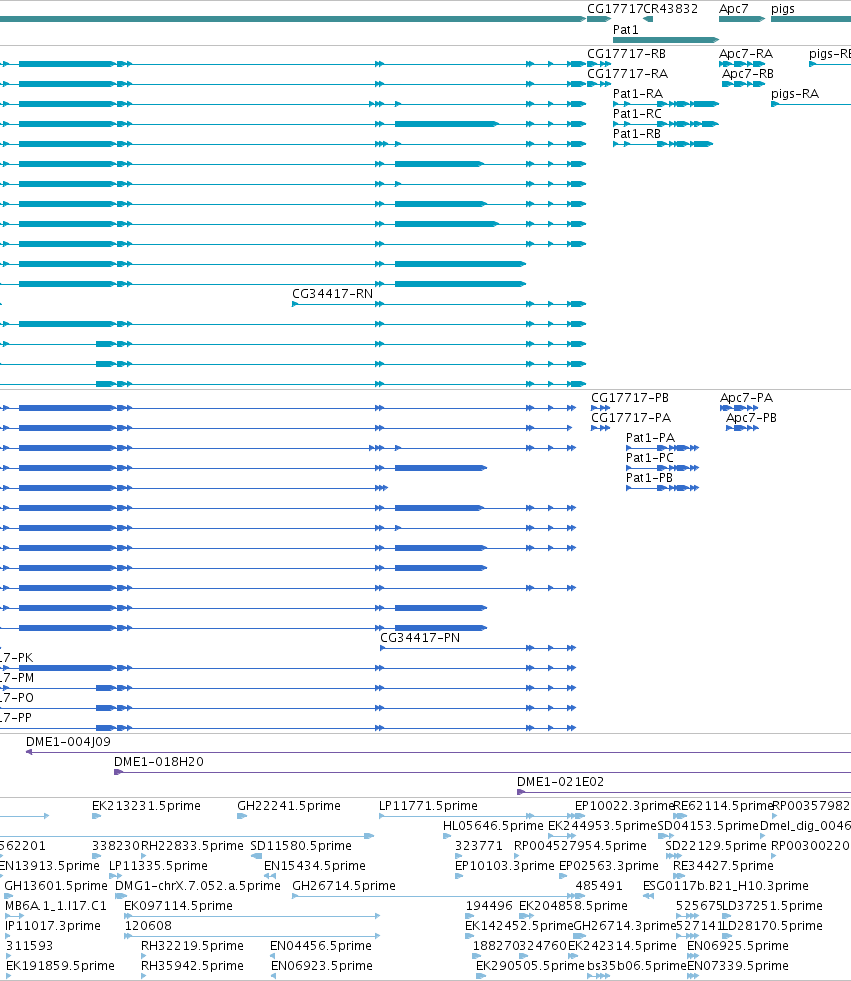
Task: Click EST label GH22241.5prime
Action: point(288,806)
